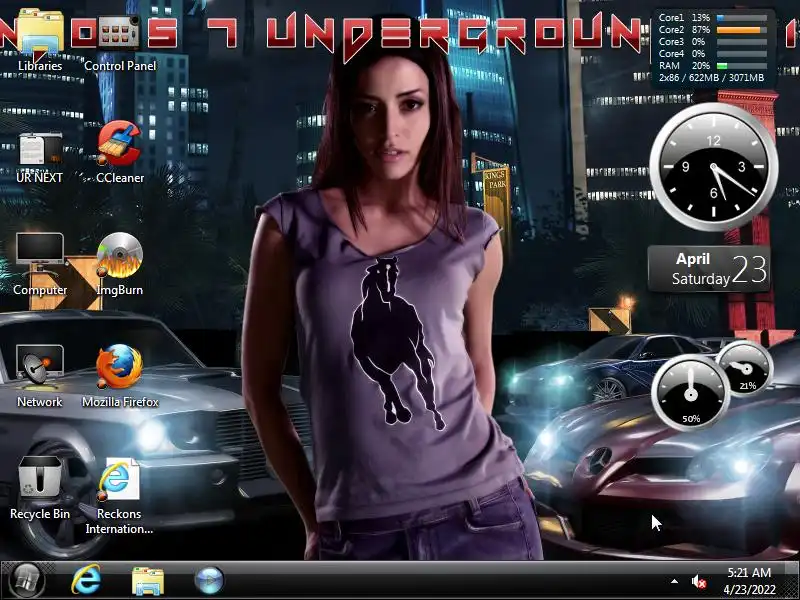Select the UR NEXT desktop icon
Image resolution: width=800 pixels, height=600 pixels.
pyautogui.click(x=40, y=157)
